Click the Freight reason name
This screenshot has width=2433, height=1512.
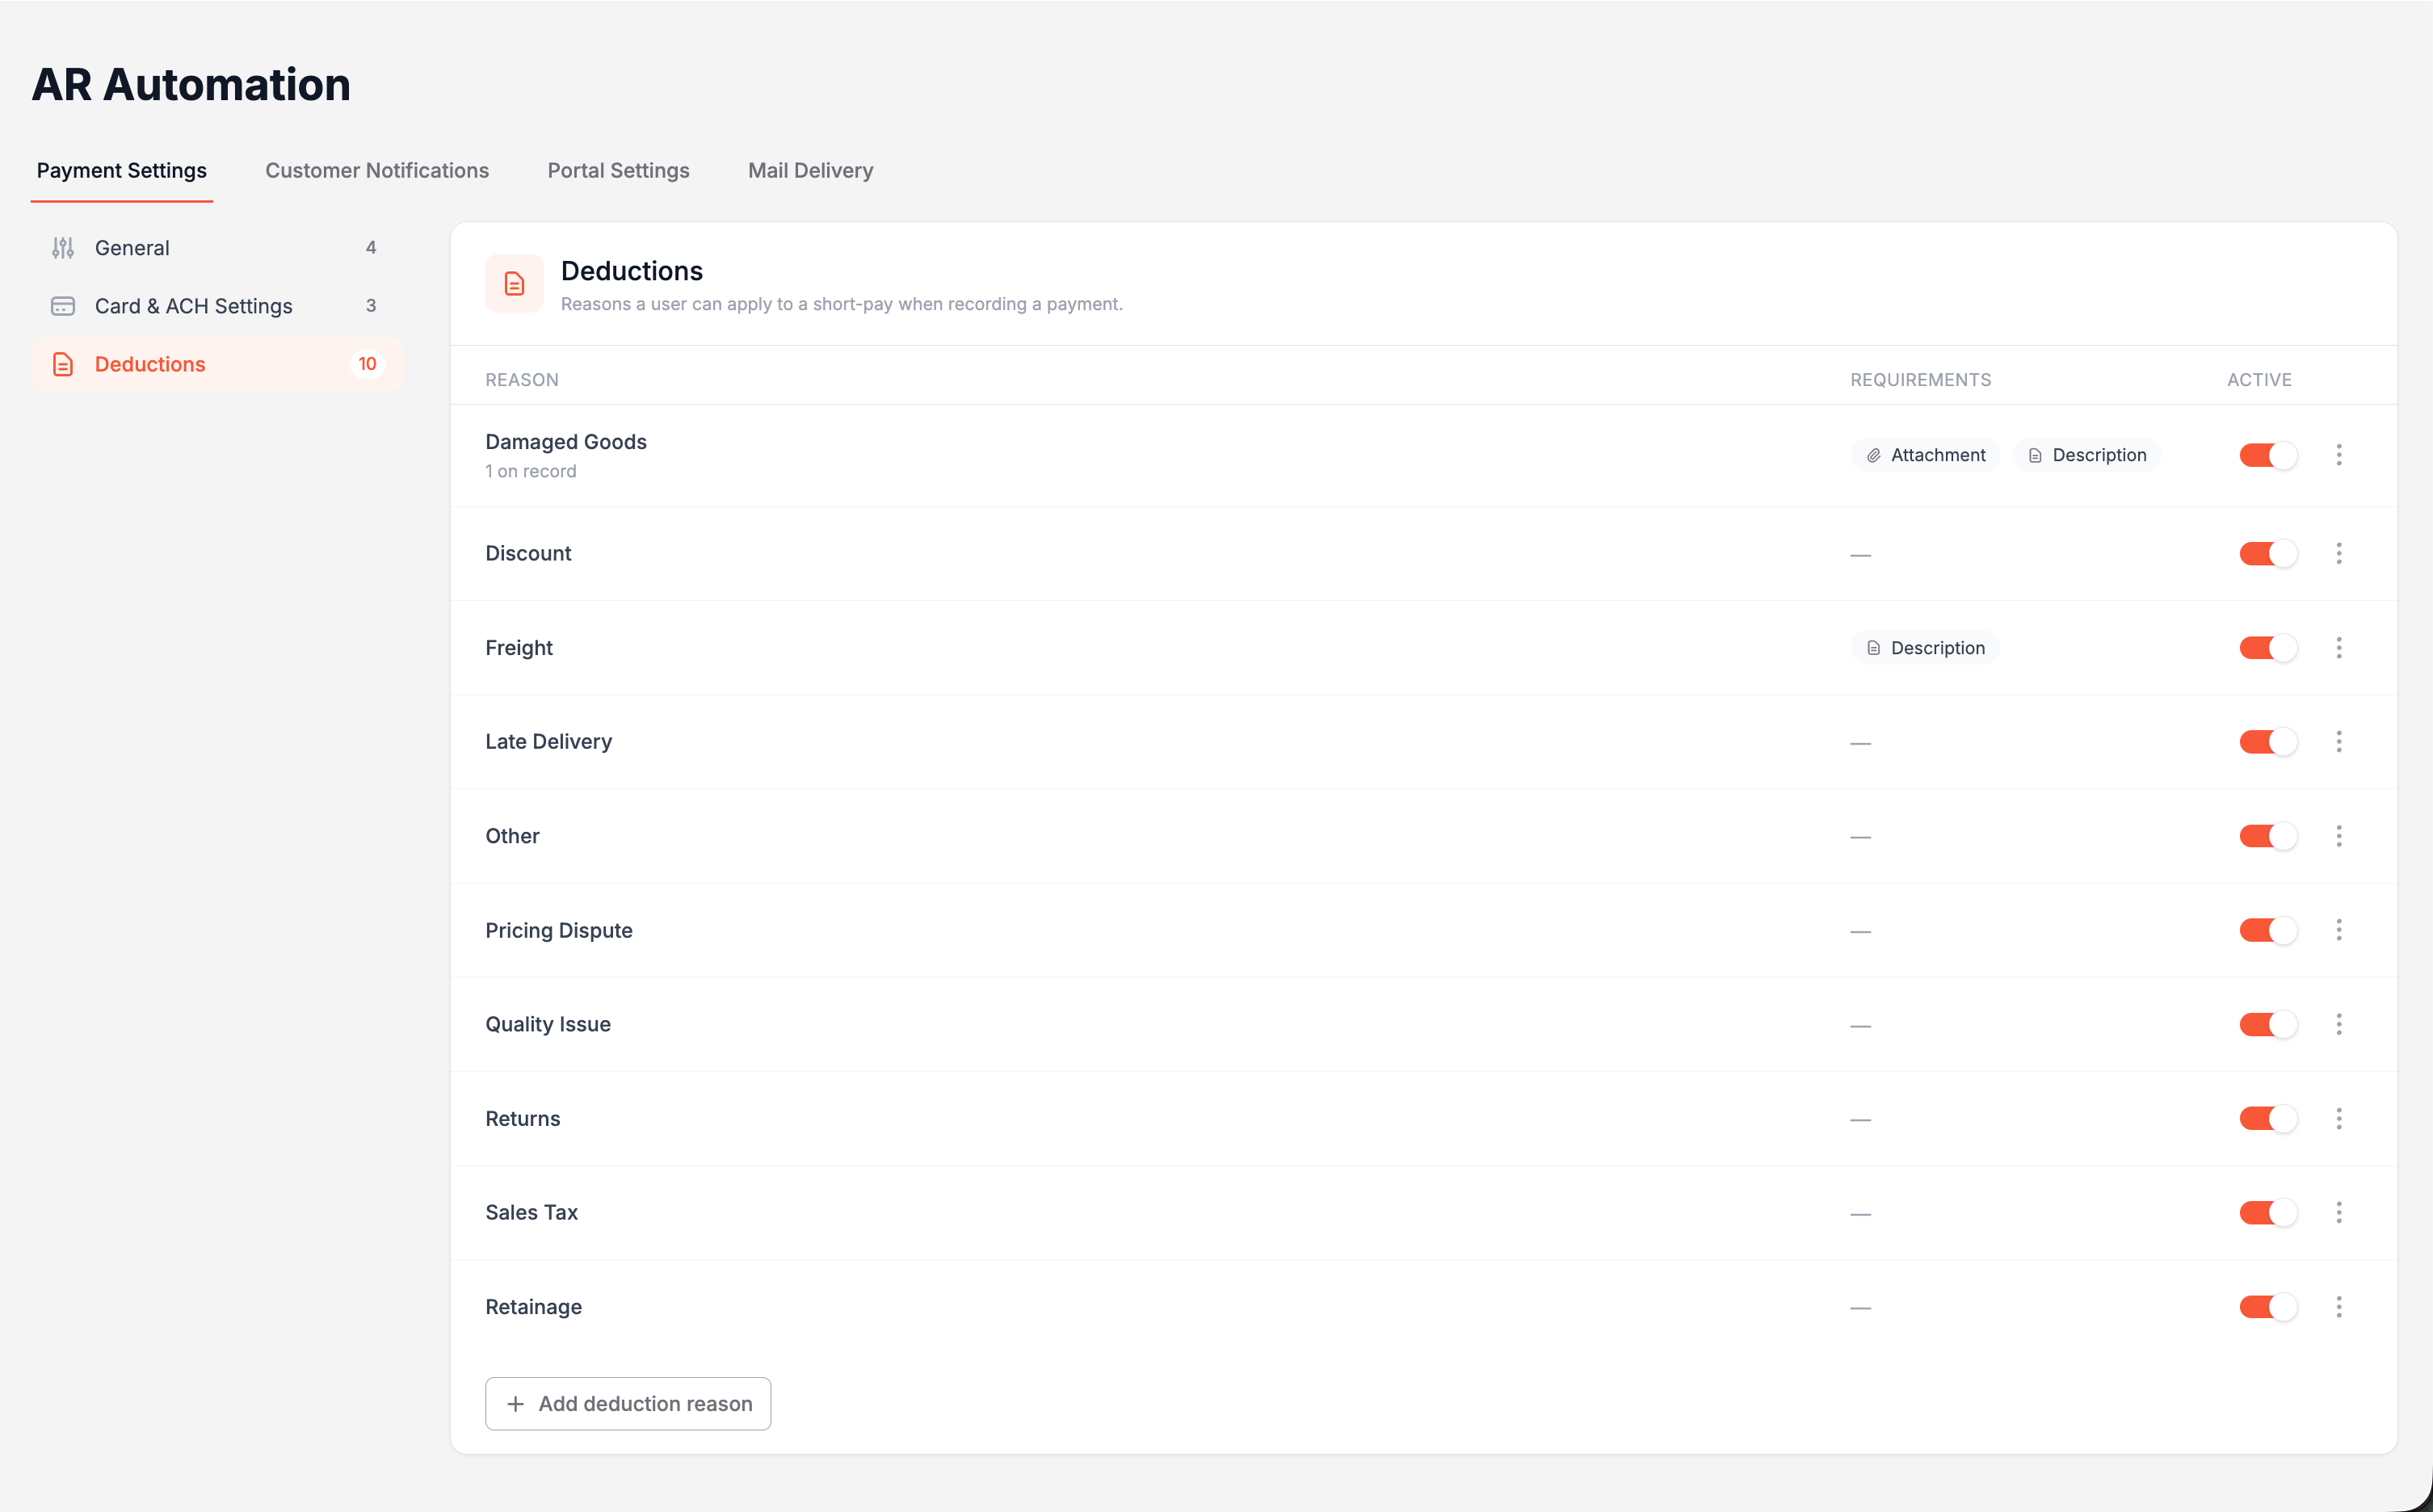click(x=519, y=648)
